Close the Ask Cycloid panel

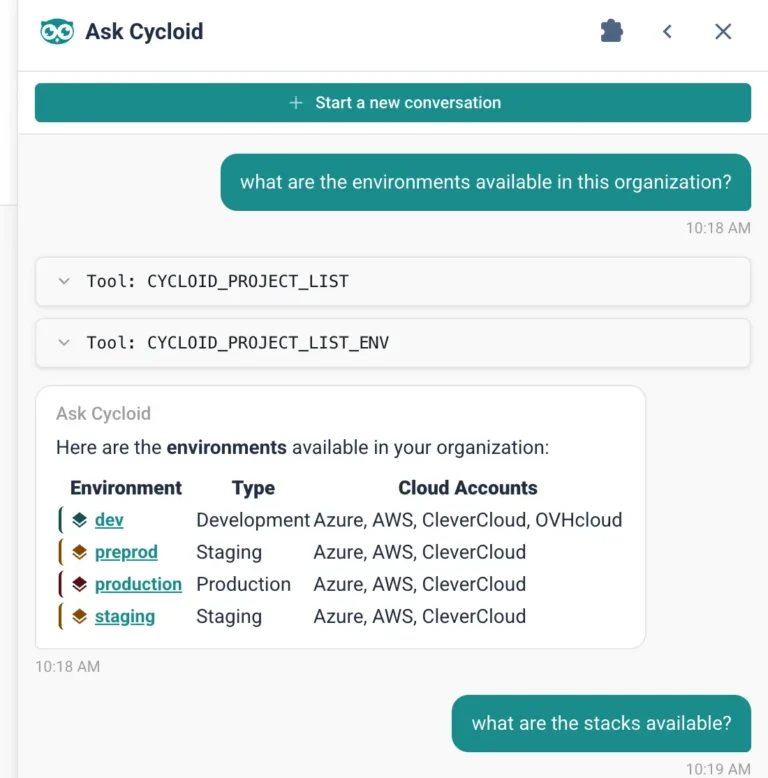click(723, 32)
